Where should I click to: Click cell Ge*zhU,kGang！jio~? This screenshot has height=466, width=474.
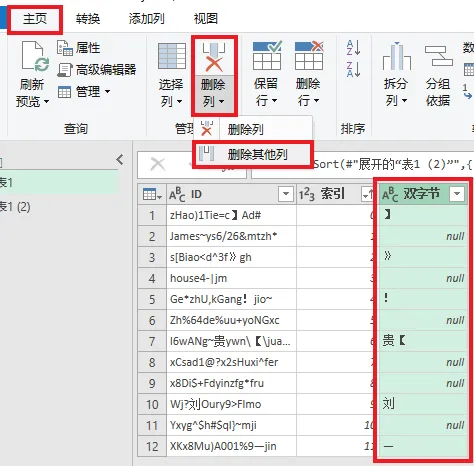coord(231,299)
